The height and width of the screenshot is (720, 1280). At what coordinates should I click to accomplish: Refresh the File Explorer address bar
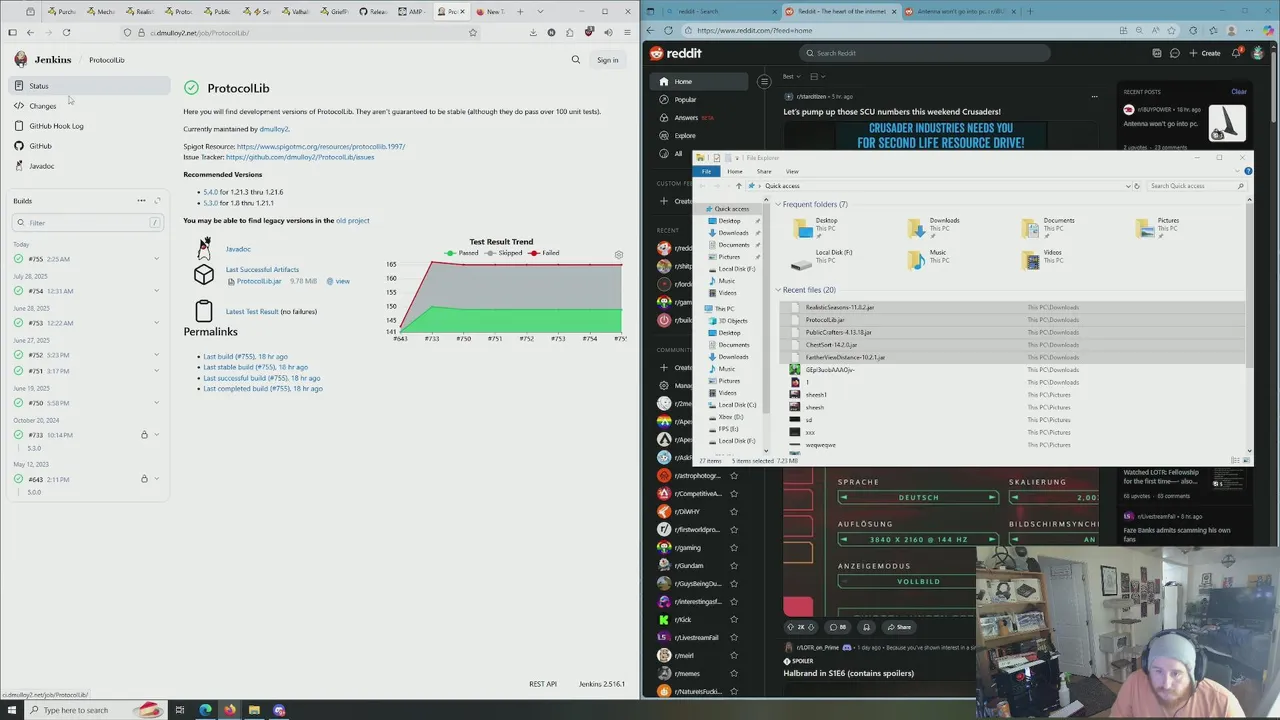1137,186
